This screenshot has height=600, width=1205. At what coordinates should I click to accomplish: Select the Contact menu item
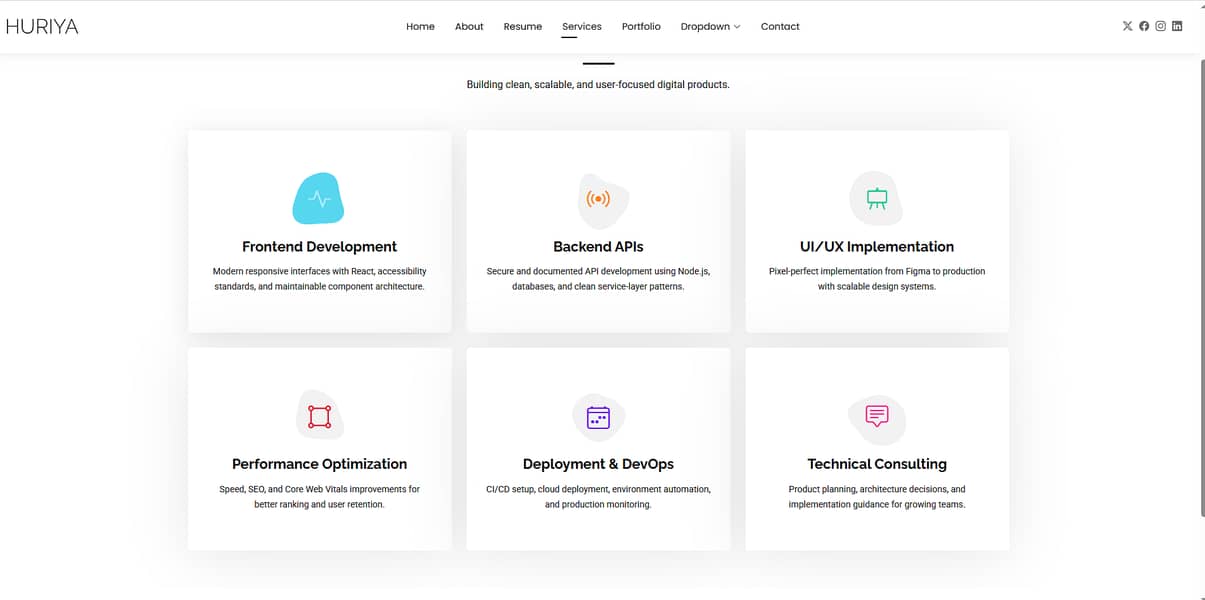[780, 26]
